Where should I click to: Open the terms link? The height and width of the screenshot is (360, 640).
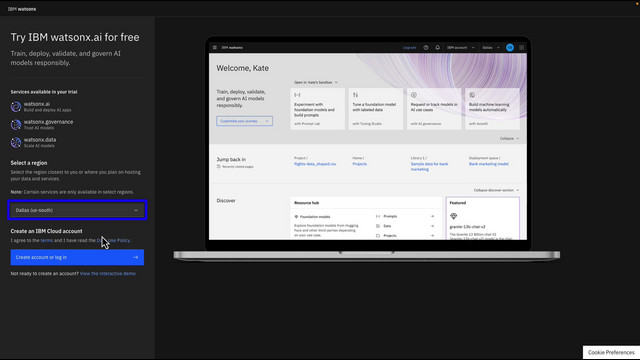pyautogui.click(x=47, y=240)
